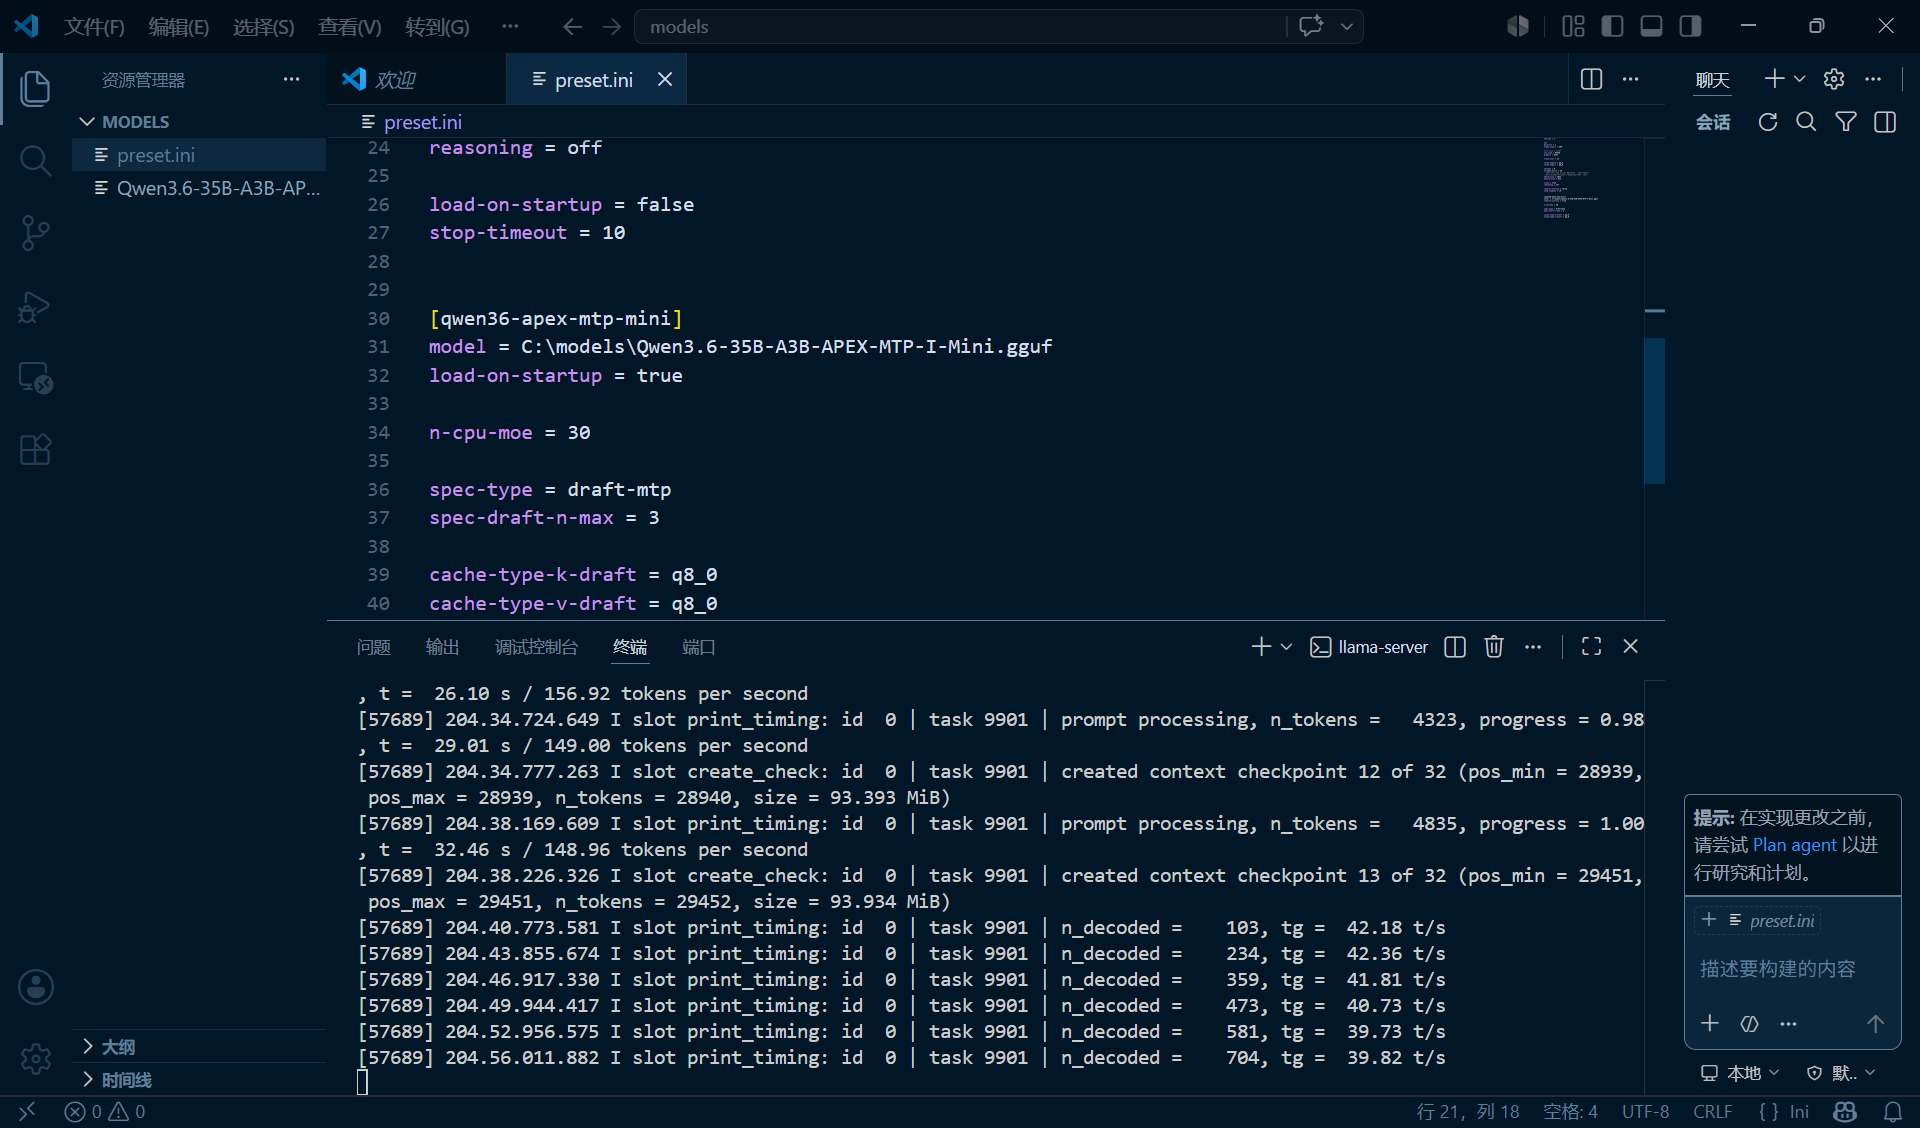Screen dimensions: 1920x1128
Task: Switch to the Ports panel tab
Action: (x=698, y=647)
